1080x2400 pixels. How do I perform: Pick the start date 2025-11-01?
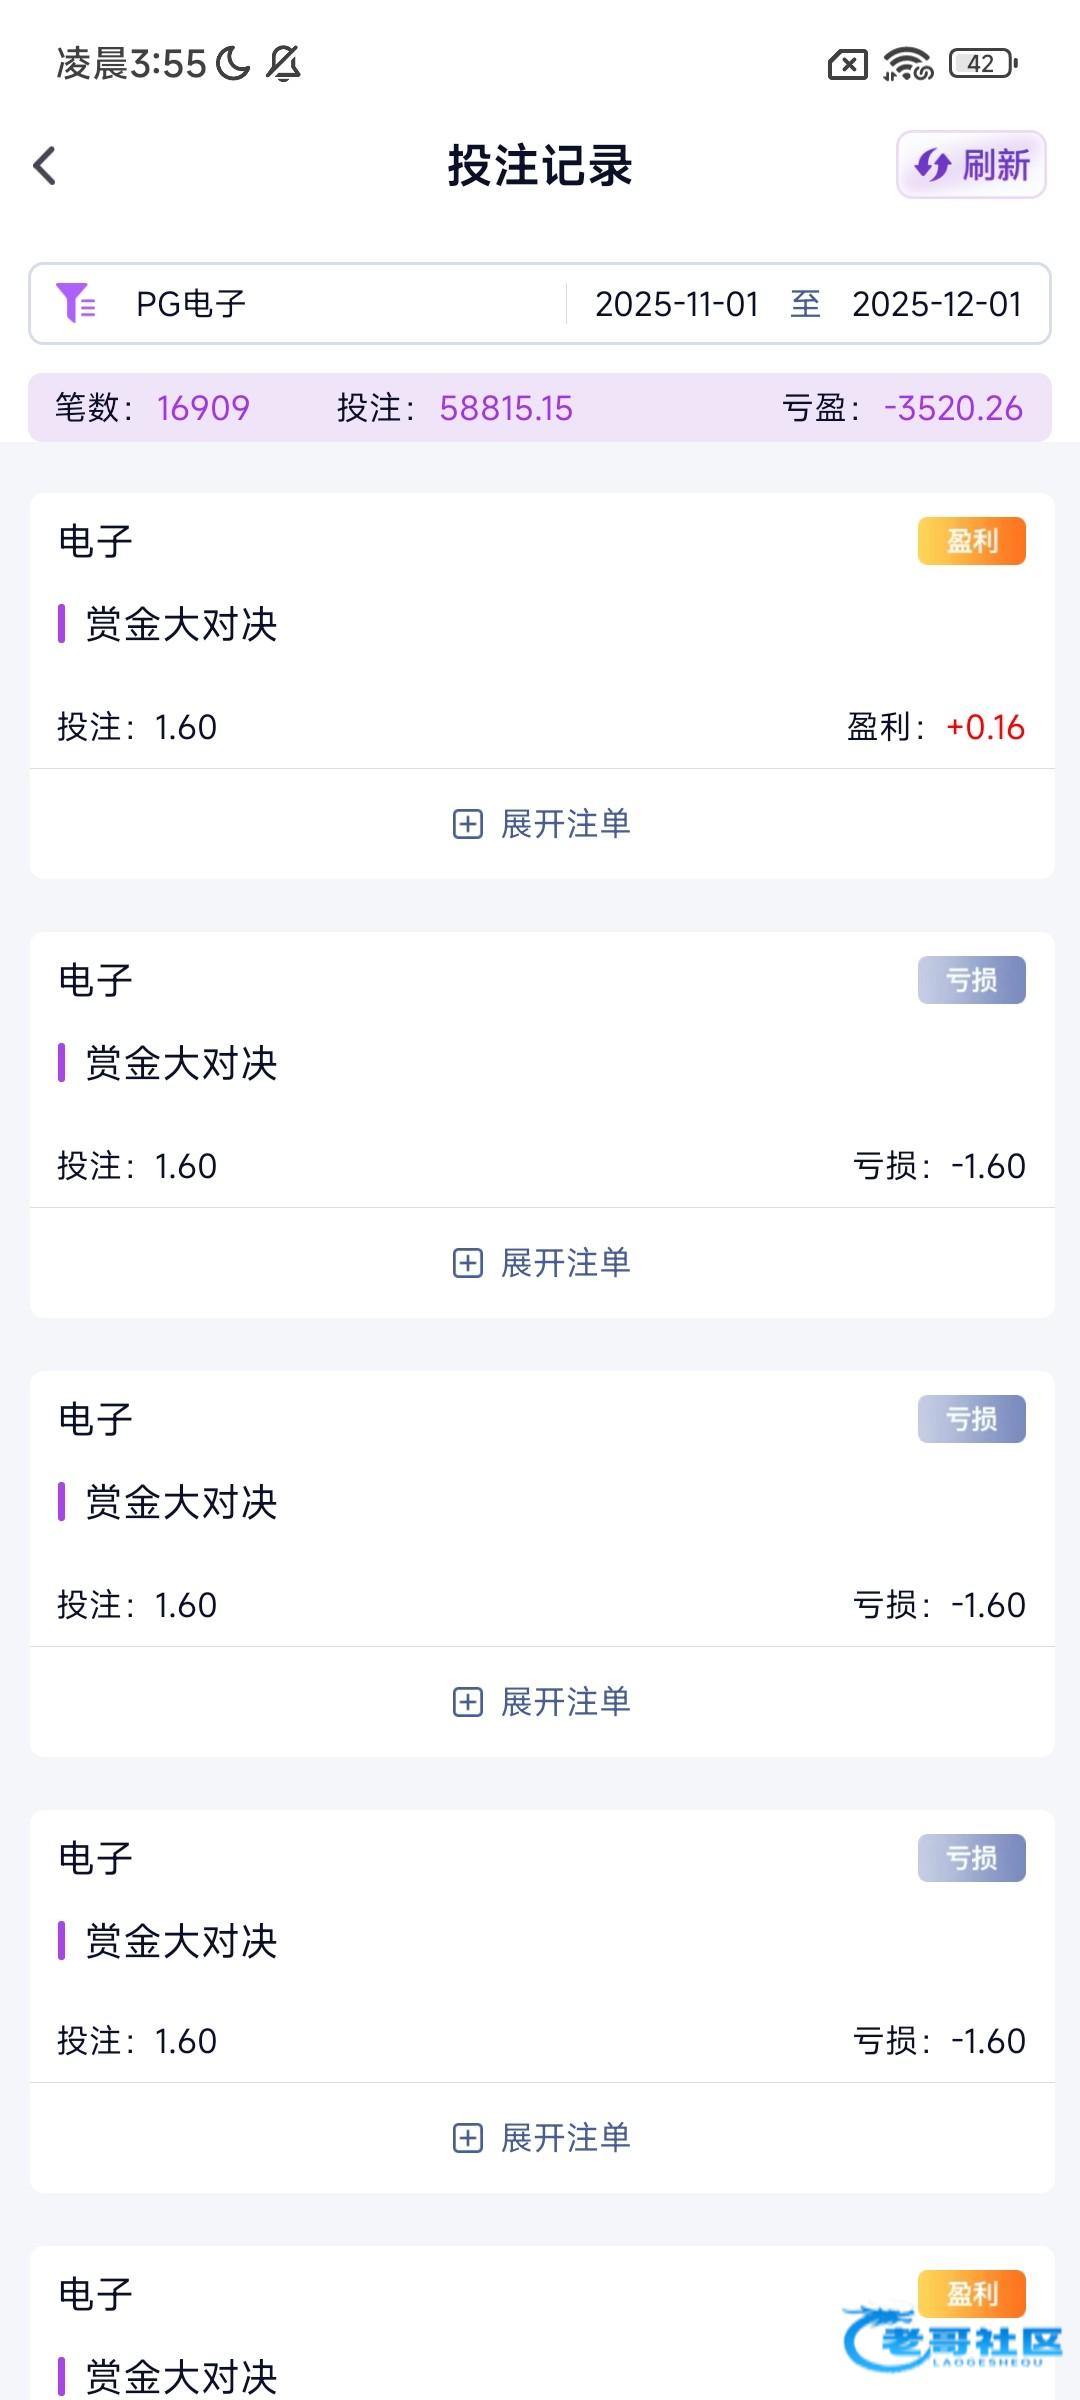pos(677,304)
